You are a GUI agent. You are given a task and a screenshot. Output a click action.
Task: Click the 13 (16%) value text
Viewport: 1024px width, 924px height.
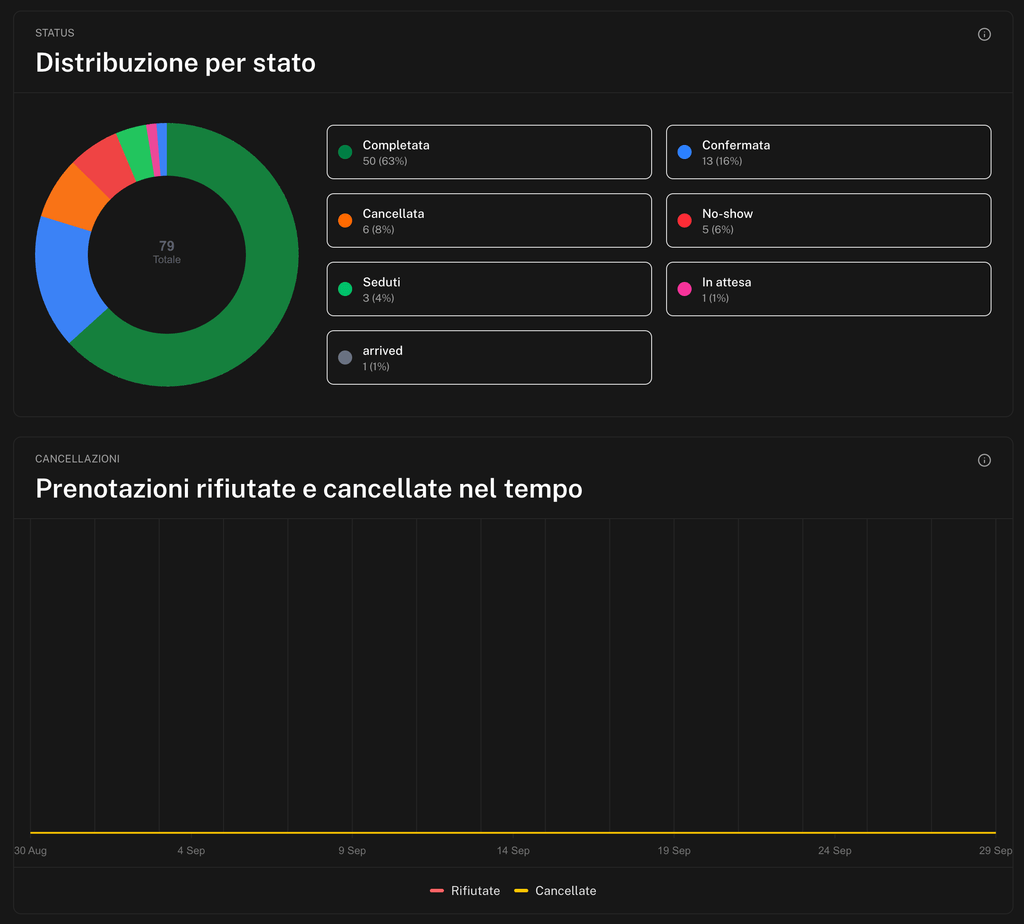click(x=722, y=161)
